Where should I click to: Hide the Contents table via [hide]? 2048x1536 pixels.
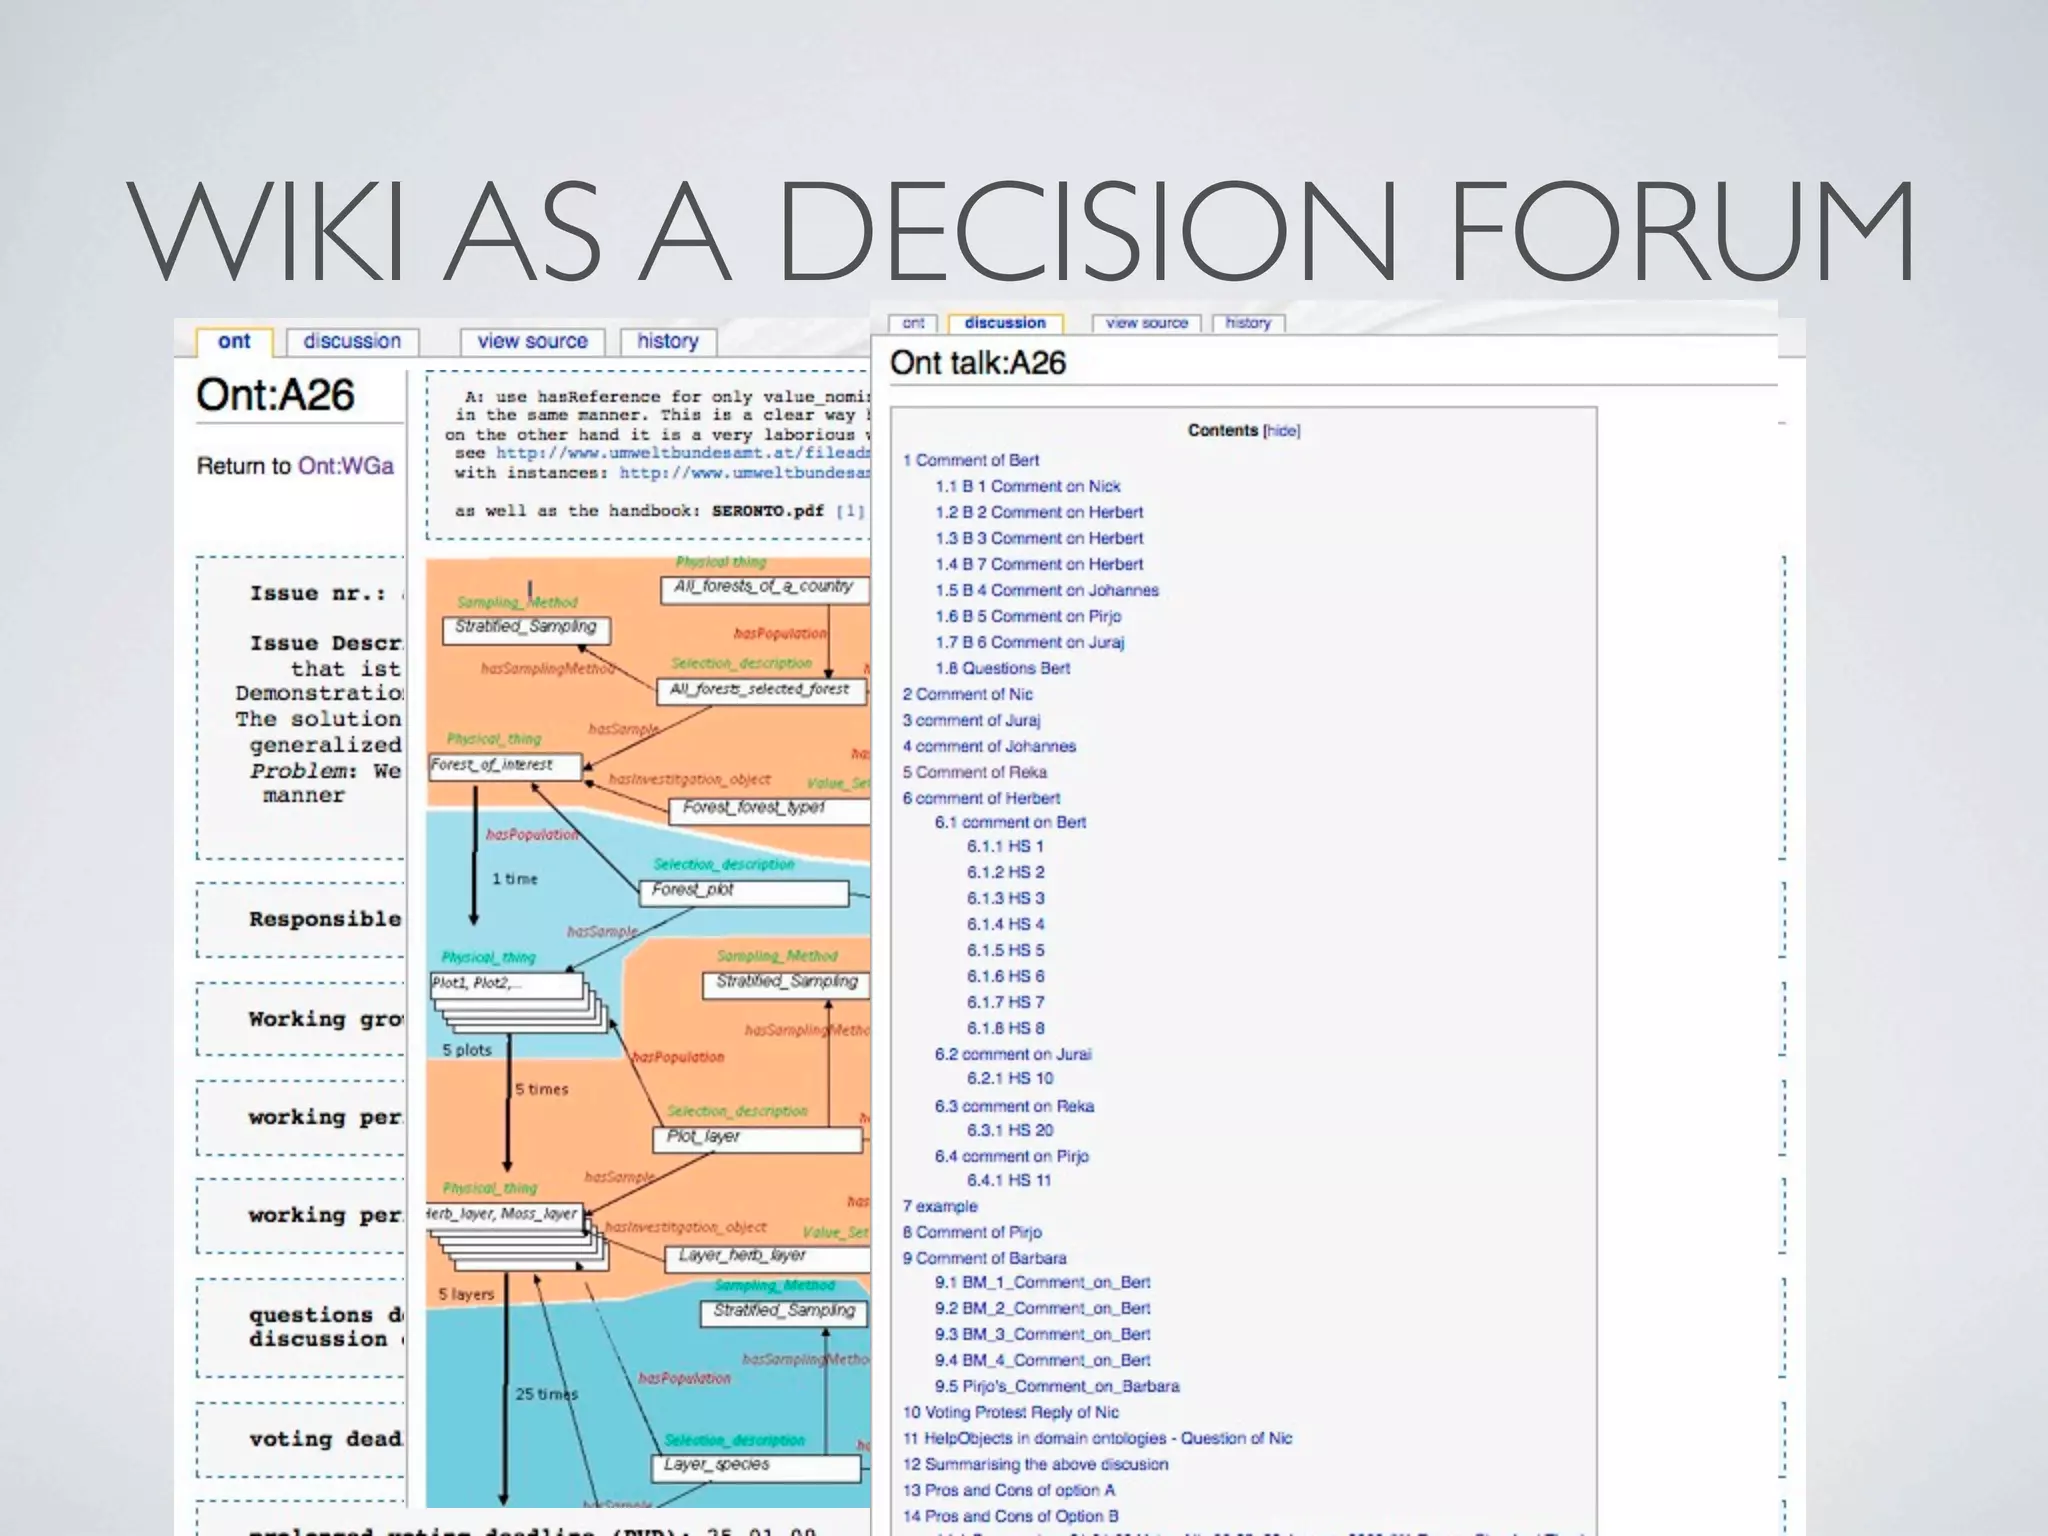pos(1281,431)
